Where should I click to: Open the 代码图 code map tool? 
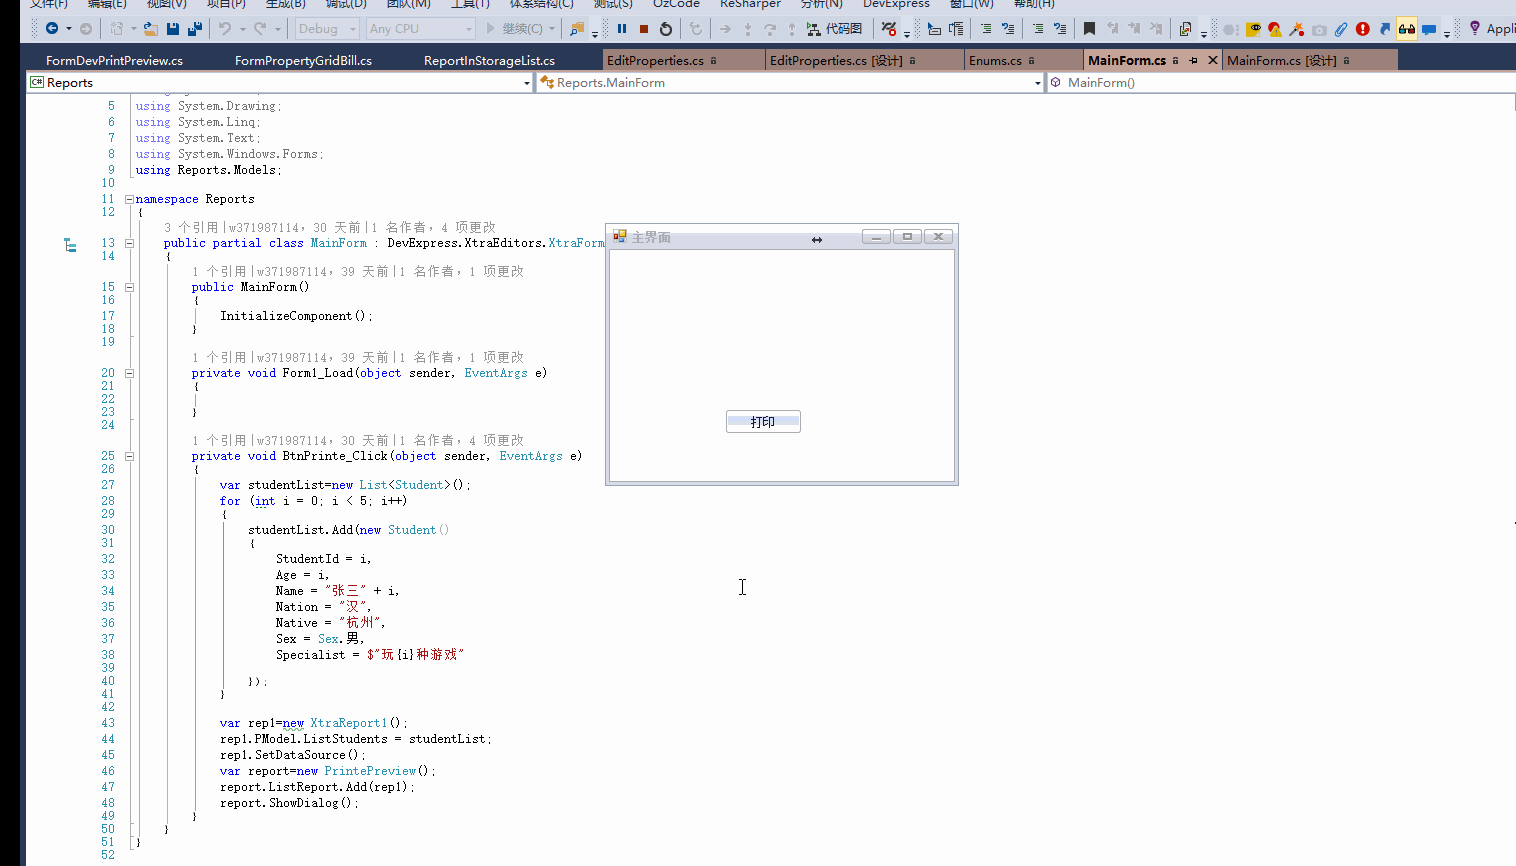coord(834,29)
